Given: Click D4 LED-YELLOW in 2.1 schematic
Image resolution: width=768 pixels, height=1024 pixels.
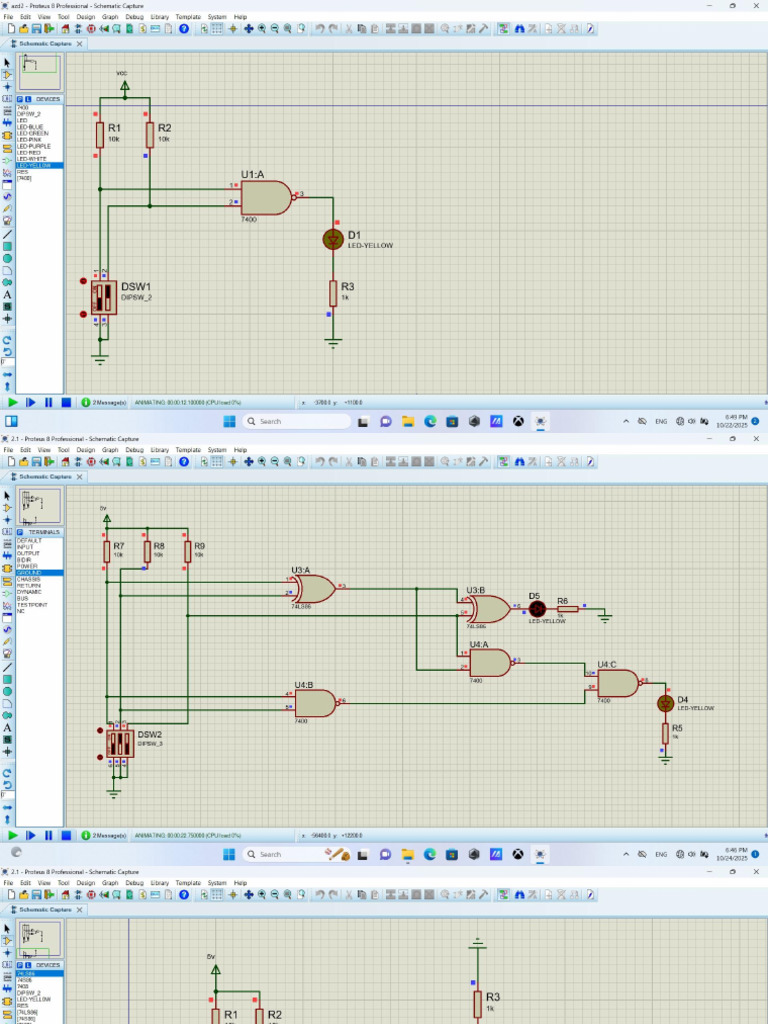Looking at the screenshot, I should [665, 703].
